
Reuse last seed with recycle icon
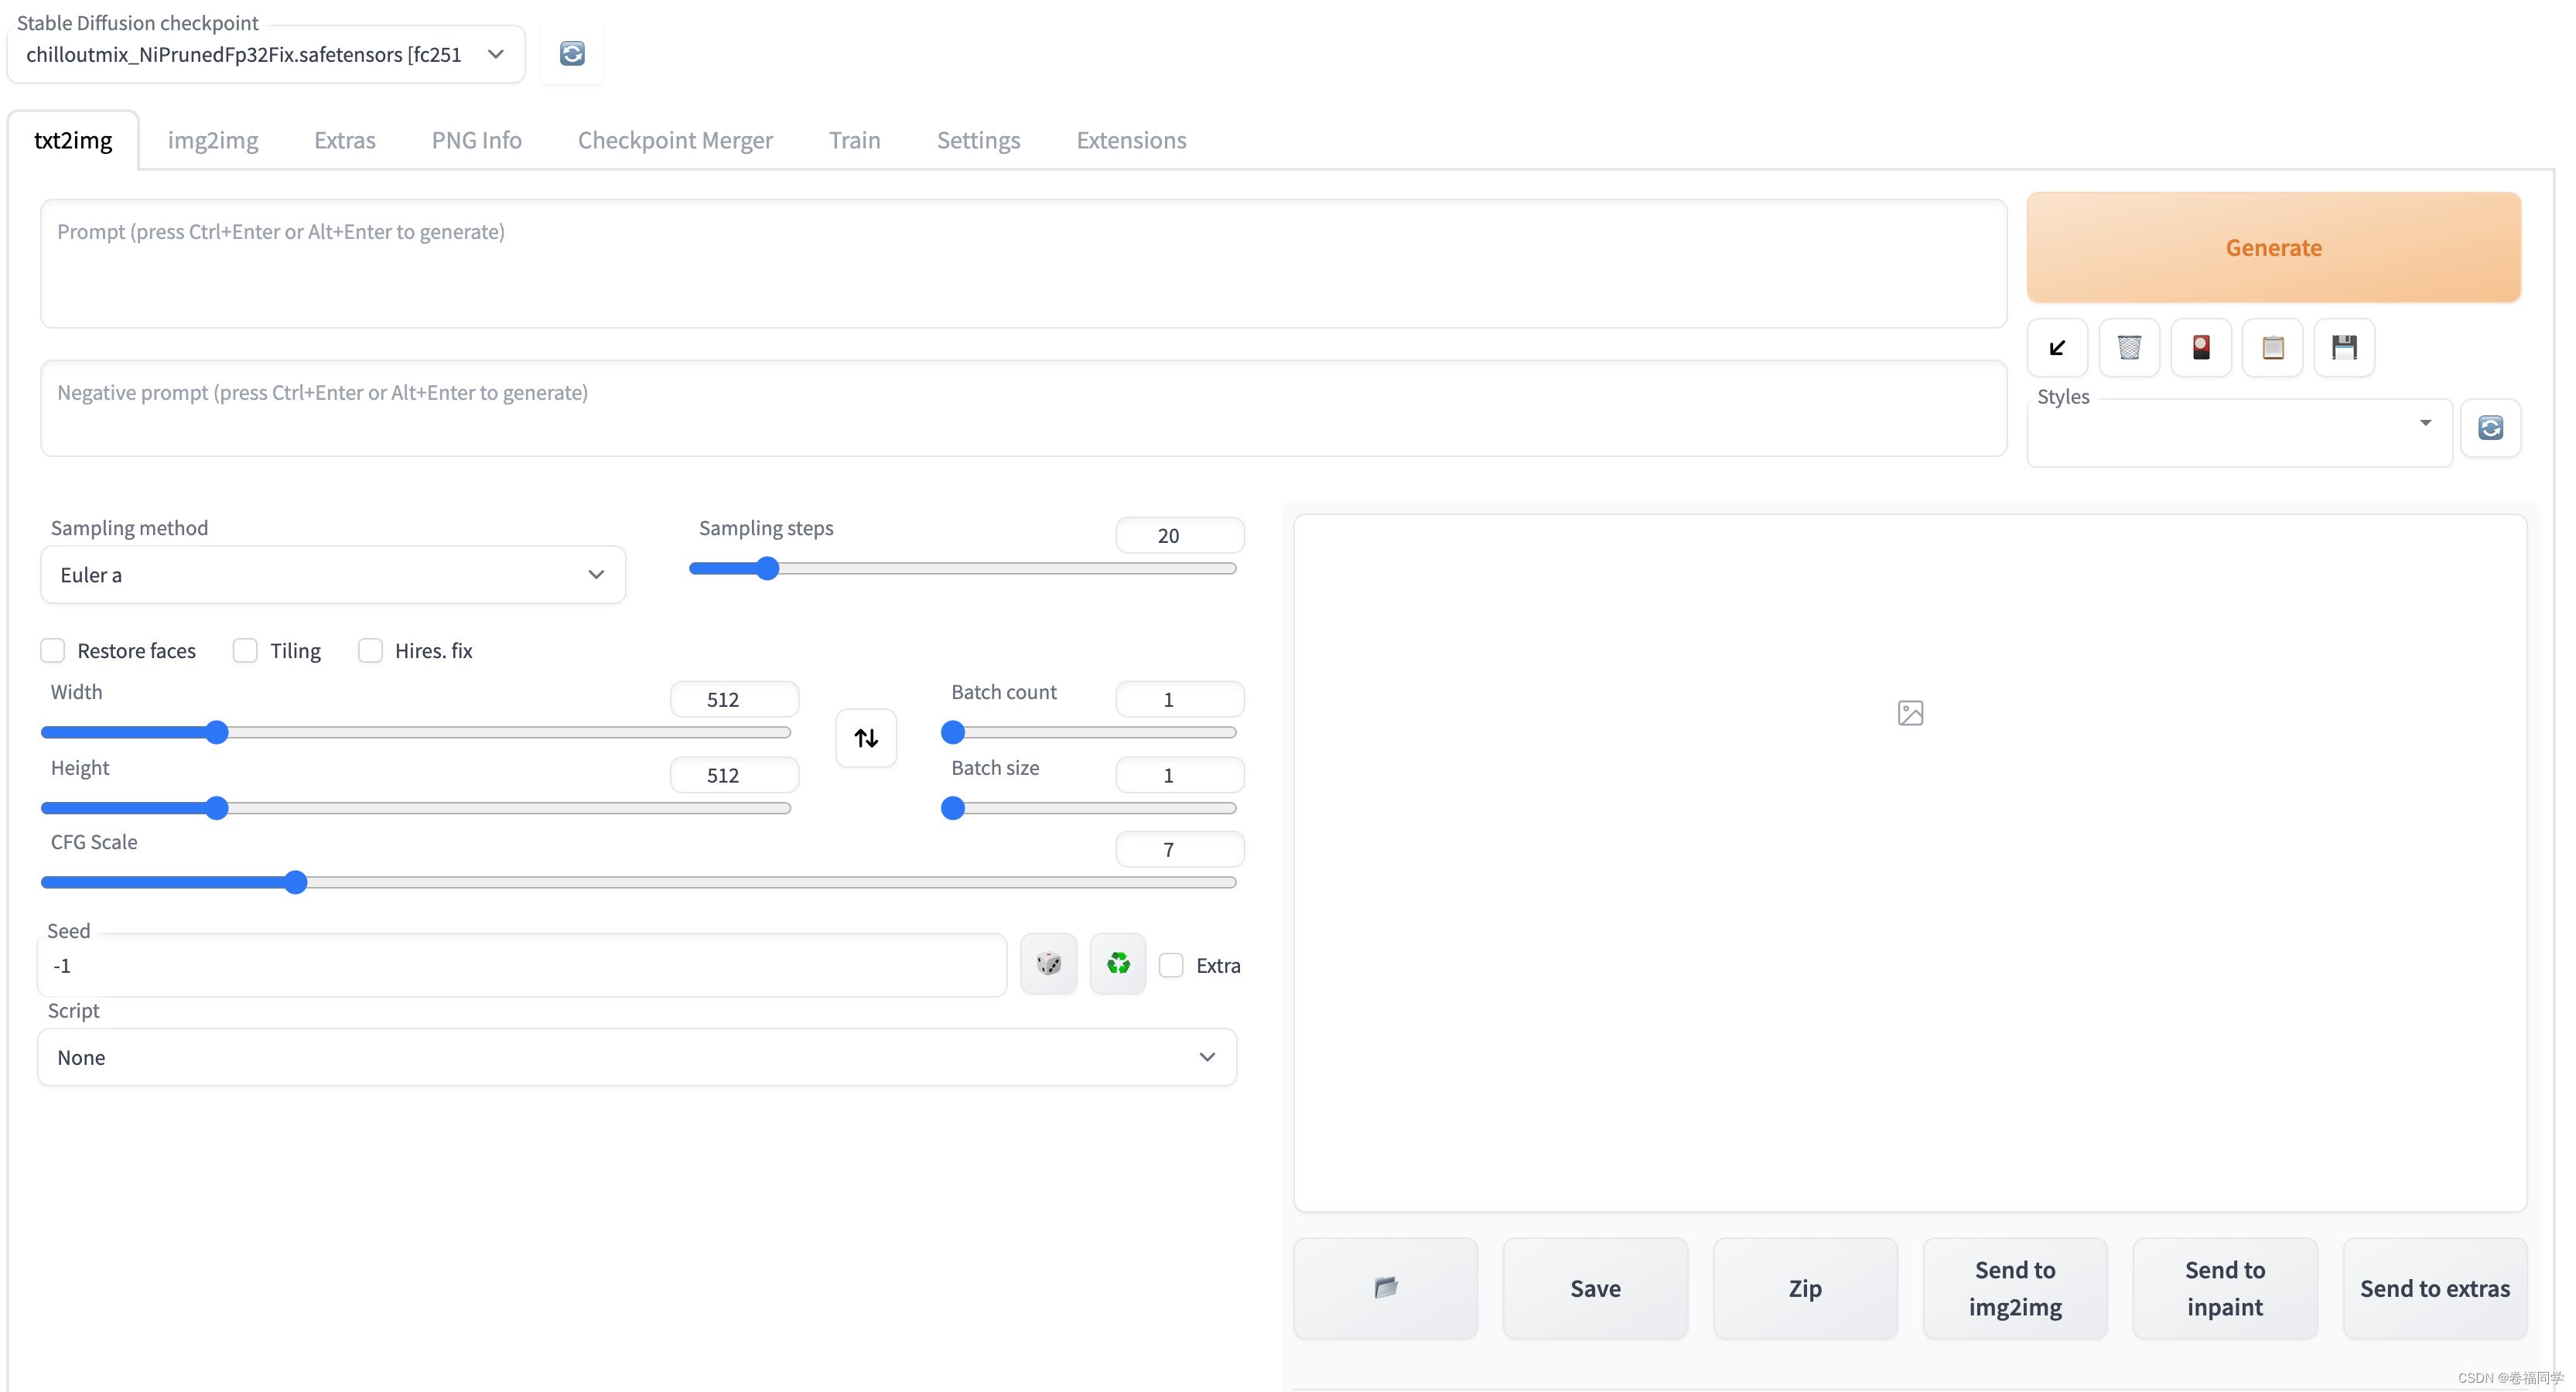coord(1118,964)
